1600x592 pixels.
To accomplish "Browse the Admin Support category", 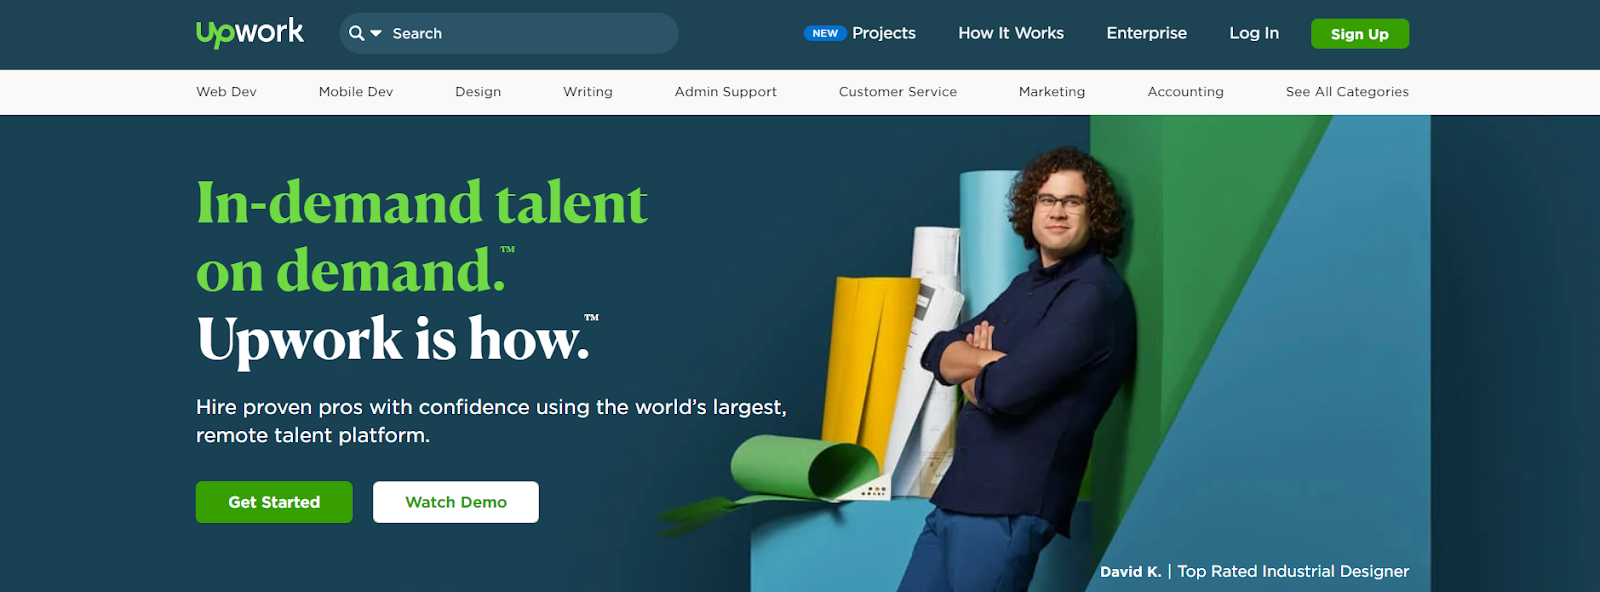I will tap(725, 91).
